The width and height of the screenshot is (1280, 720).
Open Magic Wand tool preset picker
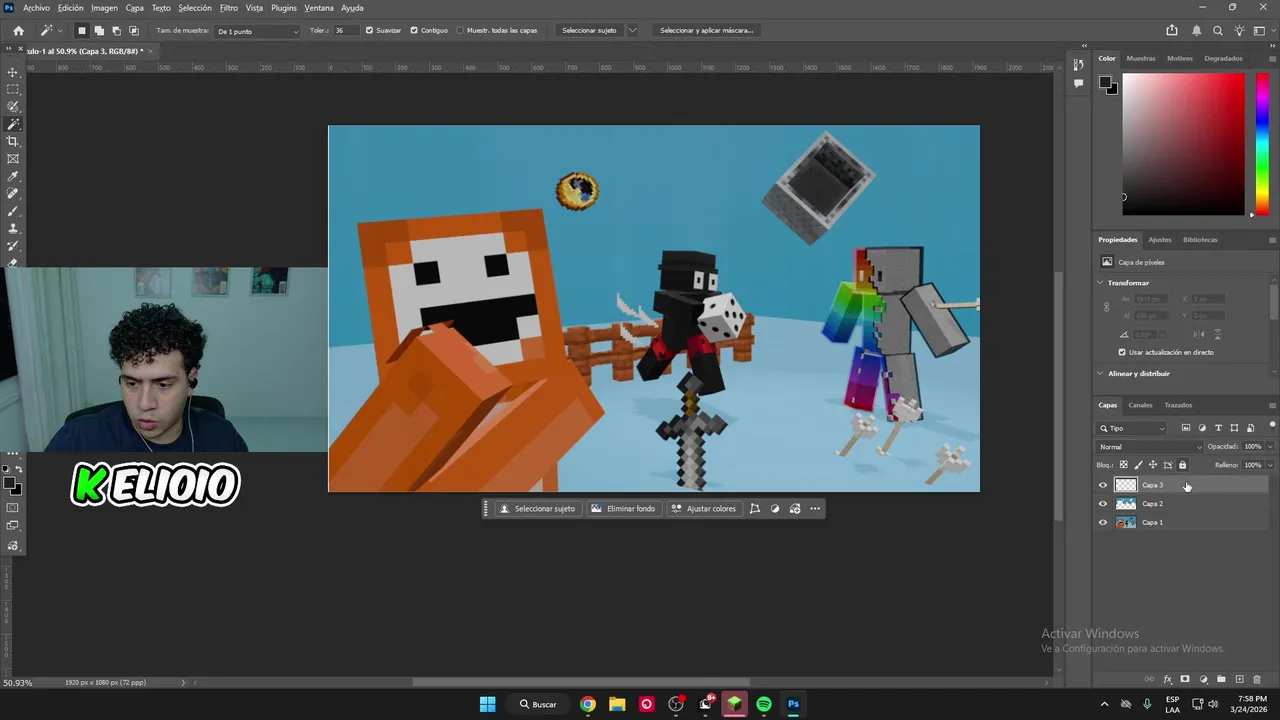pyautogui.click(x=49, y=31)
